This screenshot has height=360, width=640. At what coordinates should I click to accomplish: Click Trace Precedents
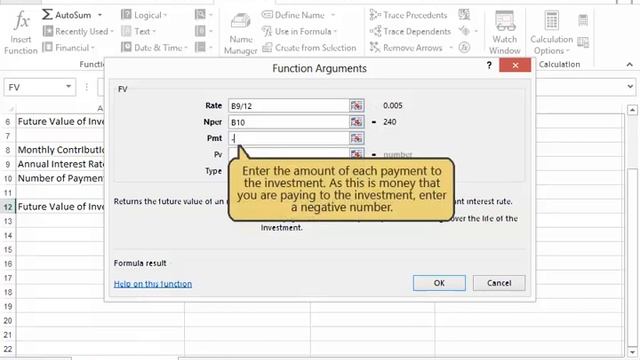point(408,15)
